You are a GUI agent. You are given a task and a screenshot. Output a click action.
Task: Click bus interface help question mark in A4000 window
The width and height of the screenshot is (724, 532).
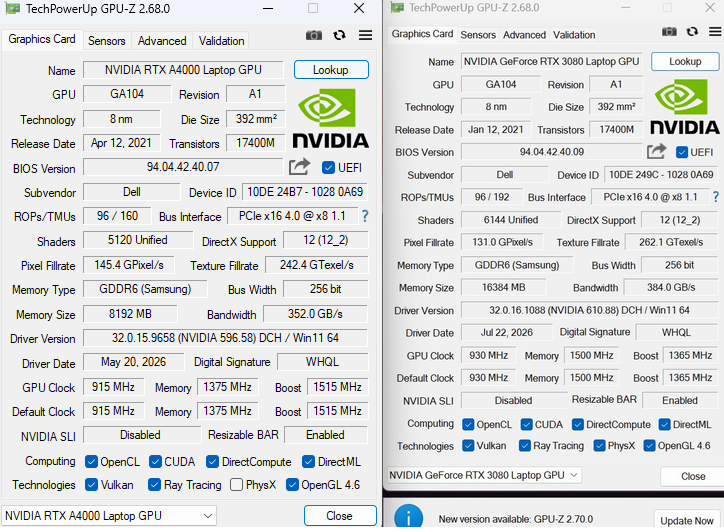pyautogui.click(x=365, y=216)
